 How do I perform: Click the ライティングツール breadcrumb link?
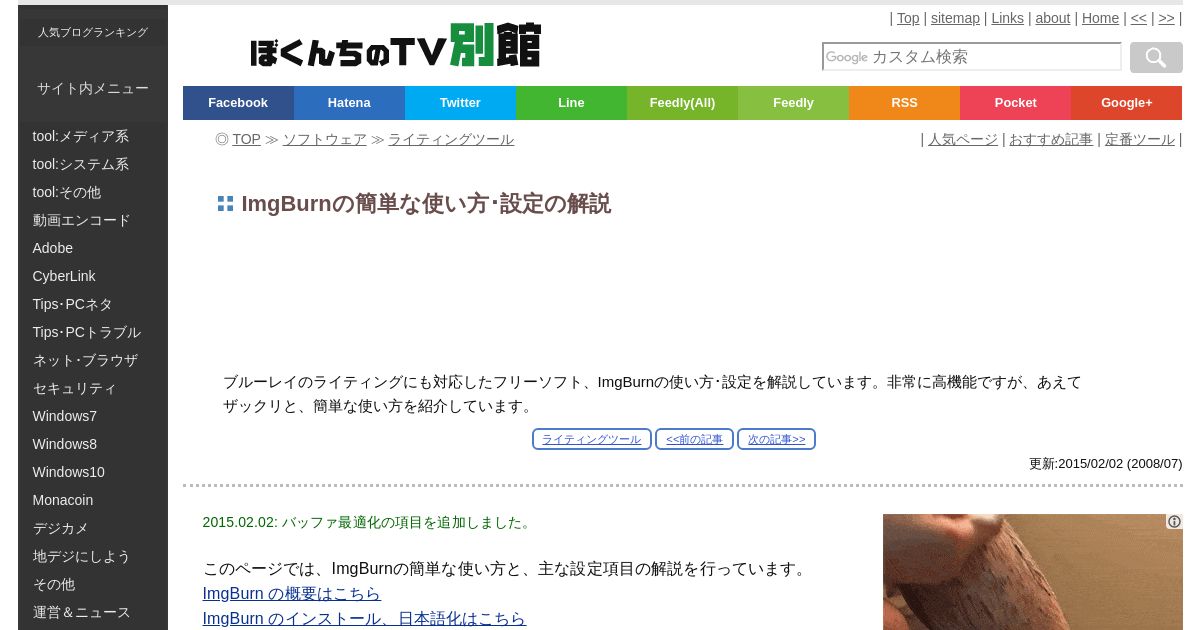(x=451, y=140)
